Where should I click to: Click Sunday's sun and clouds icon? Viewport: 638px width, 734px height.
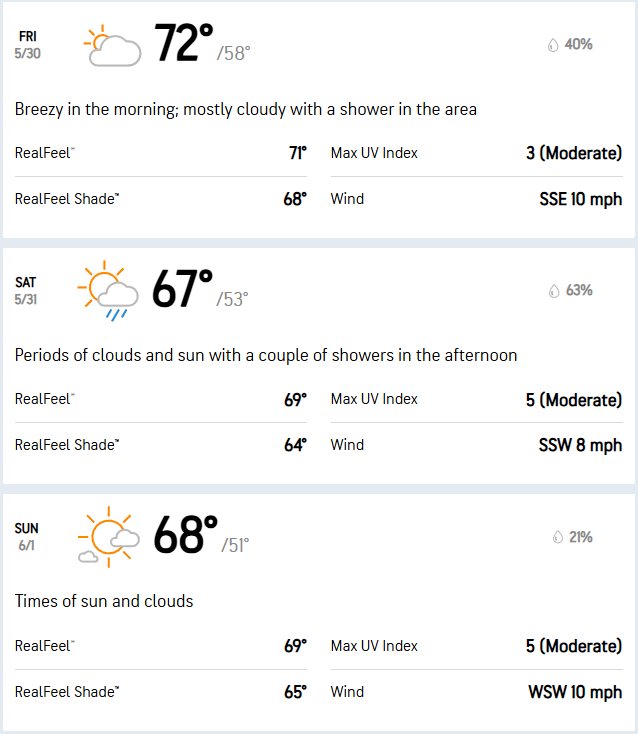pos(109,536)
